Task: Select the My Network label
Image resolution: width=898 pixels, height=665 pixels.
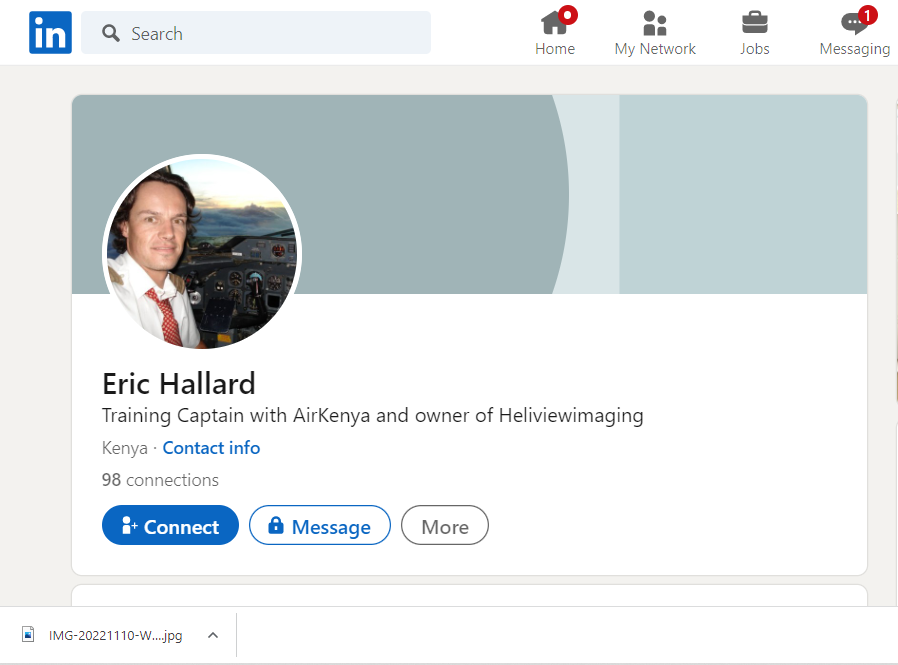Action: click(655, 49)
